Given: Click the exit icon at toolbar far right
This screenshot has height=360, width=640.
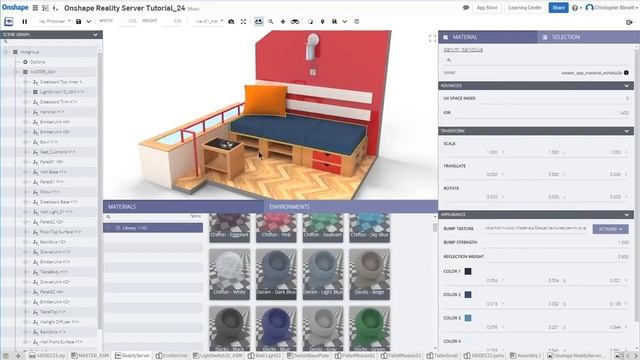Looking at the screenshot, I should (629, 22).
